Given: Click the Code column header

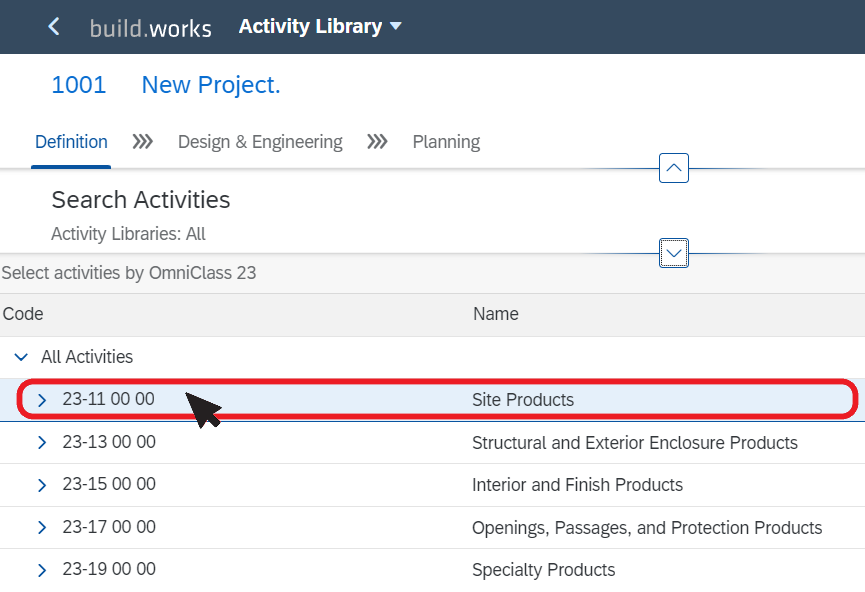Looking at the screenshot, I should 23,314.
